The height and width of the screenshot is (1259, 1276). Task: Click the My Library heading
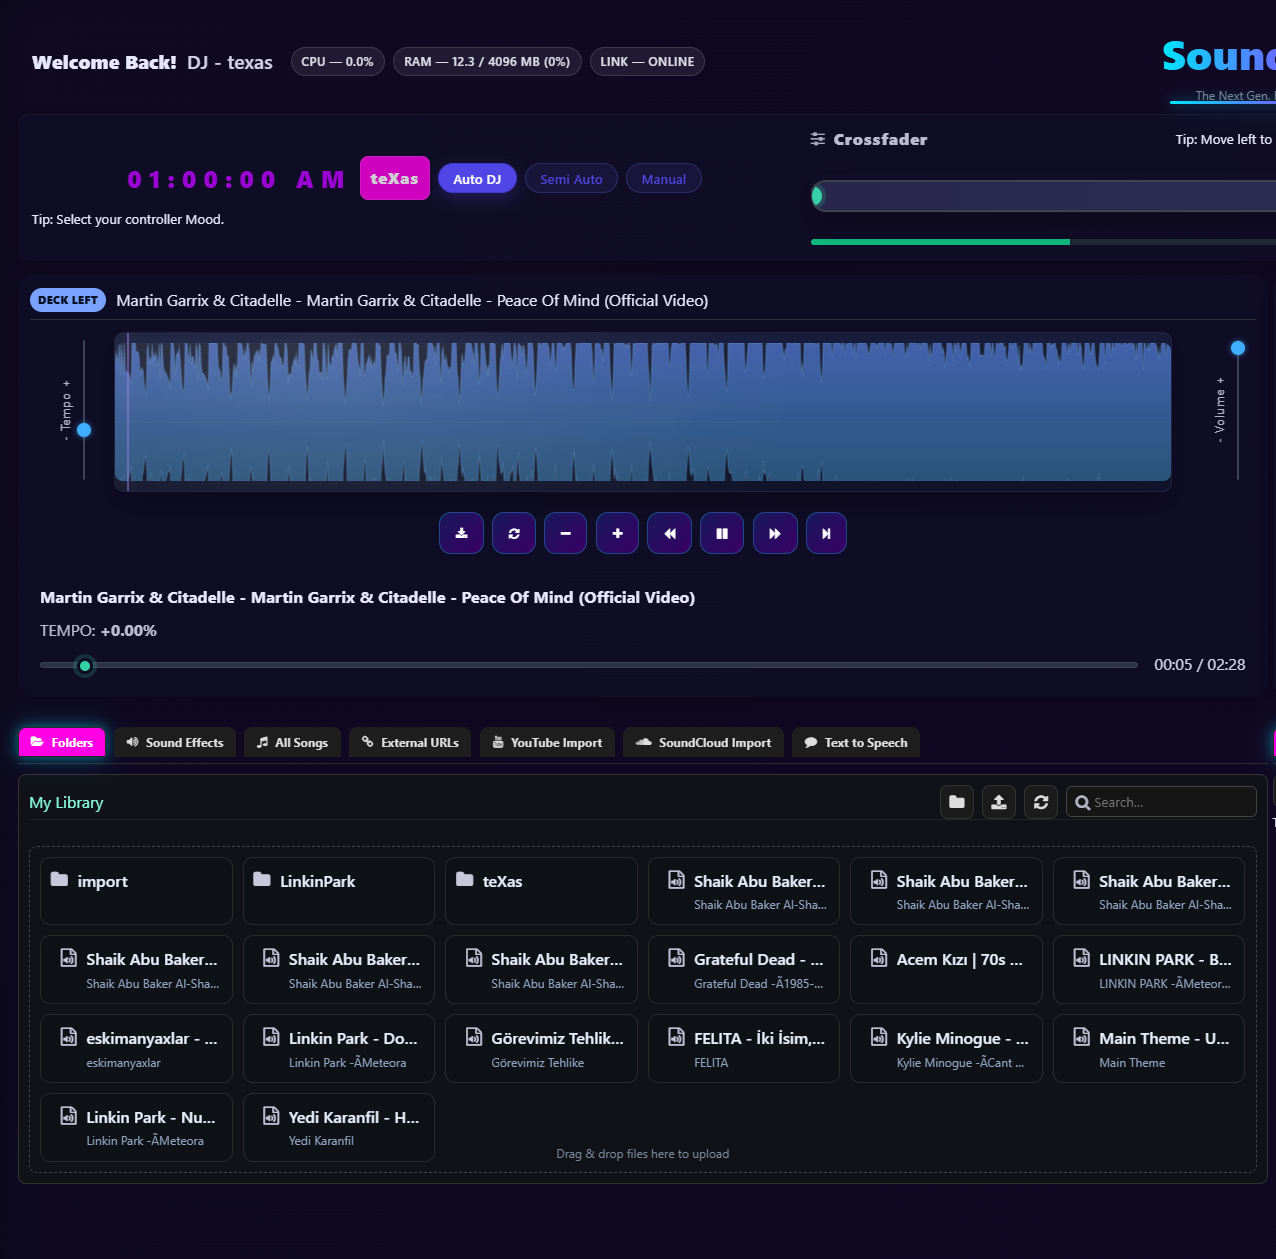point(66,803)
